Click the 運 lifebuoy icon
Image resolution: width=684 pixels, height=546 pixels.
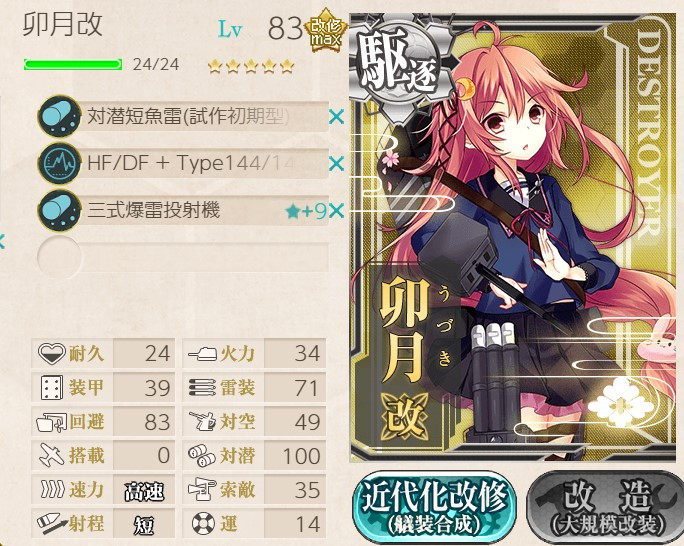click(203, 523)
